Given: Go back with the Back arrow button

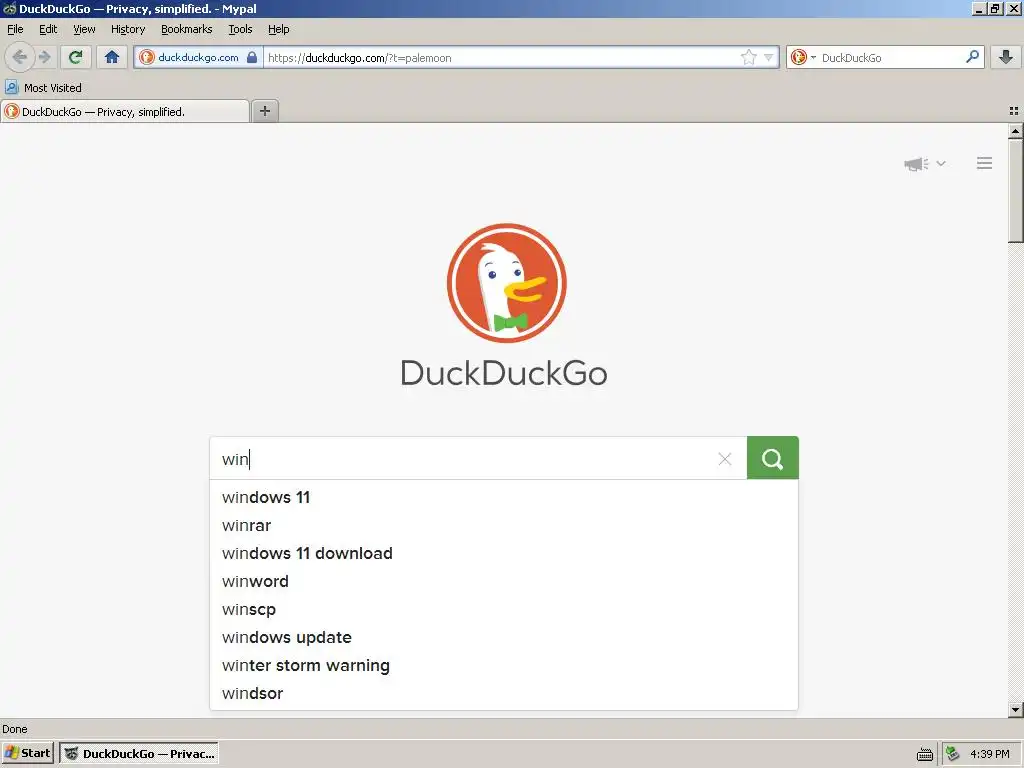Looking at the screenshot, I should (x=20, y=57).
